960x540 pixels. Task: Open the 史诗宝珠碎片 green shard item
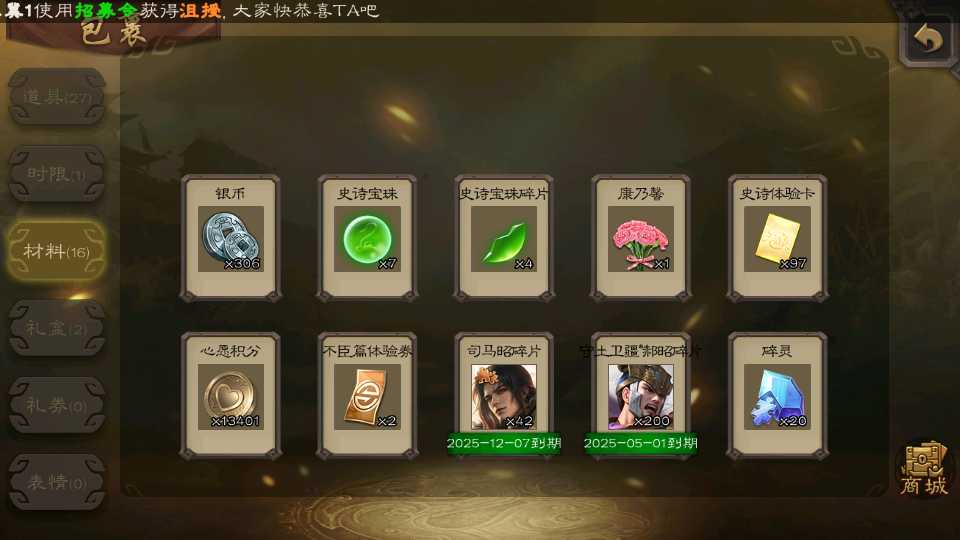pos(504,238)
